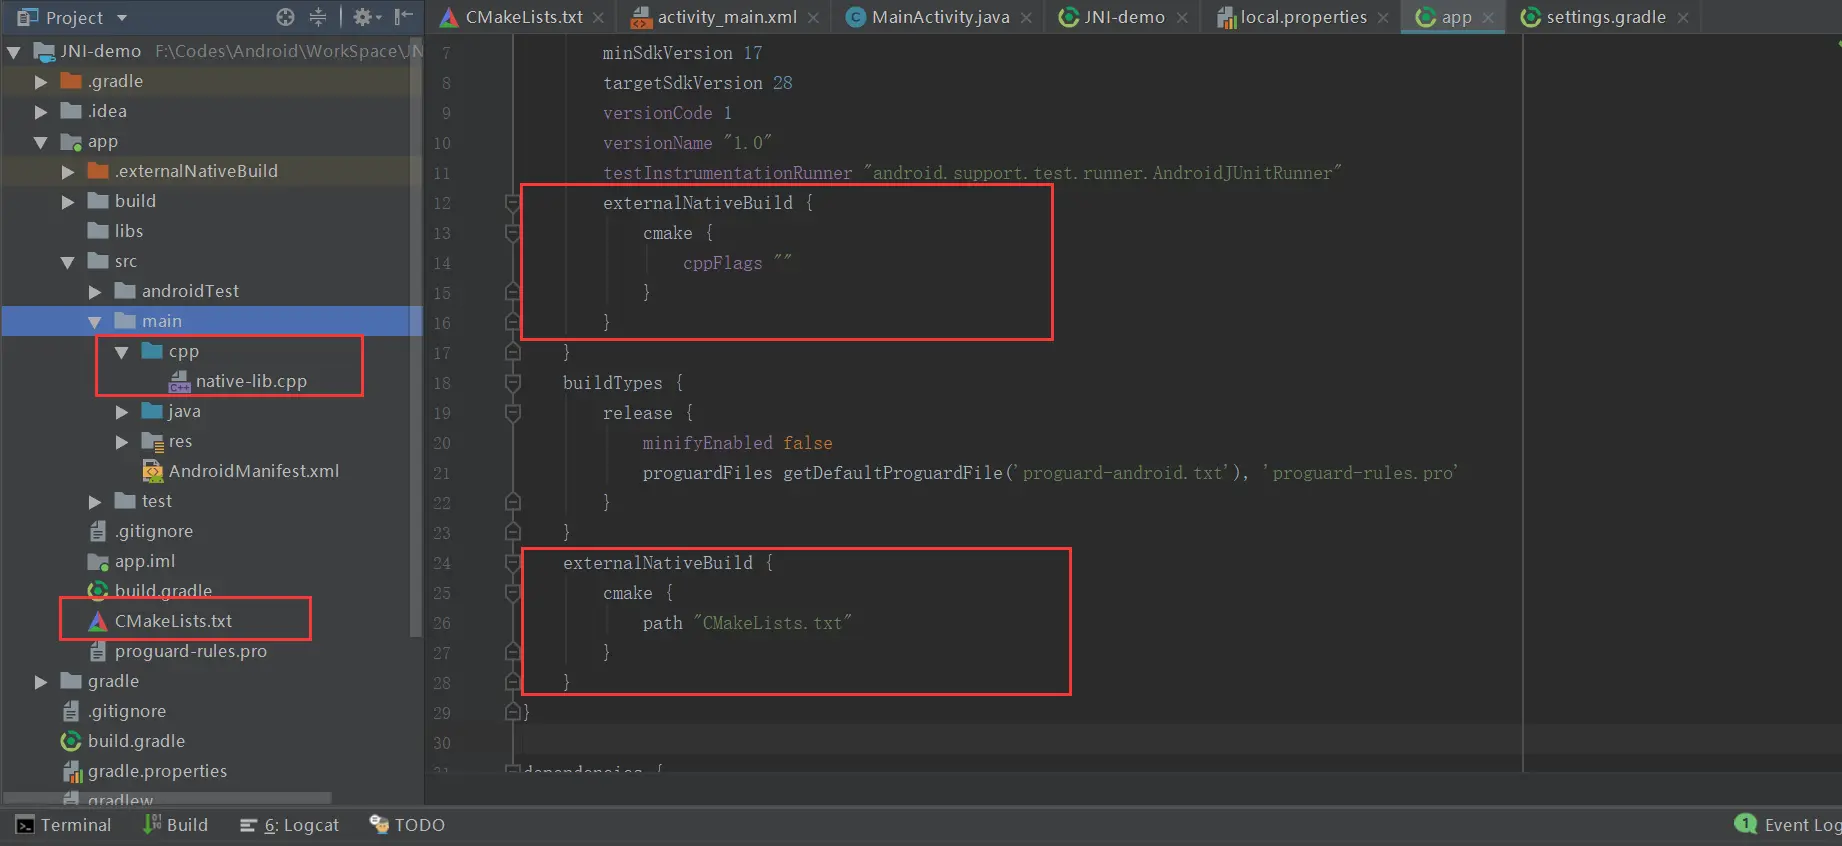Image resolution: width=1842 pixels, height=846 pixels.
Task: Select the libs folder
Action: (129, 231)
